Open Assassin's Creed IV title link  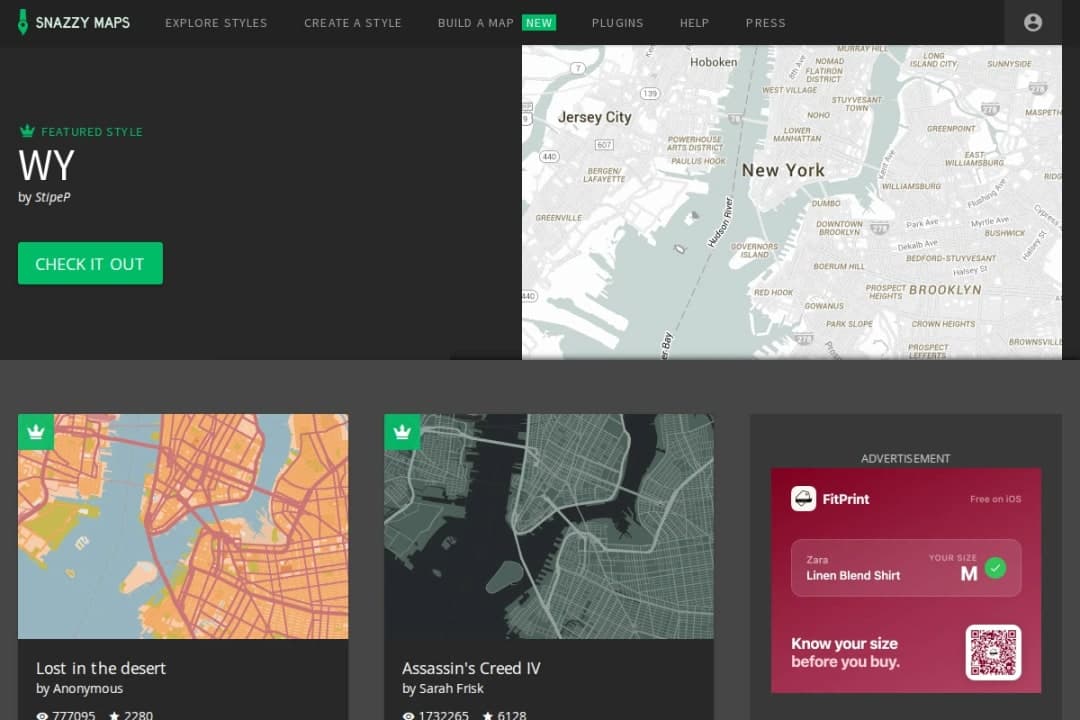coord(471,668)
